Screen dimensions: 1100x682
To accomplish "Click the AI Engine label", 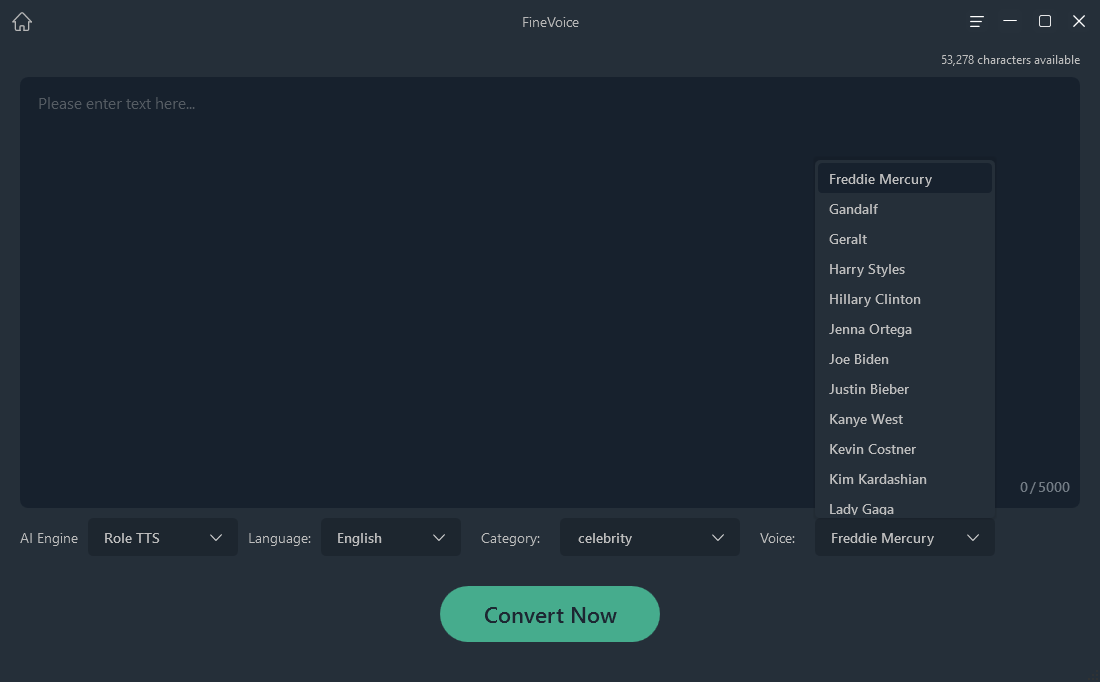I will point(49,538).
